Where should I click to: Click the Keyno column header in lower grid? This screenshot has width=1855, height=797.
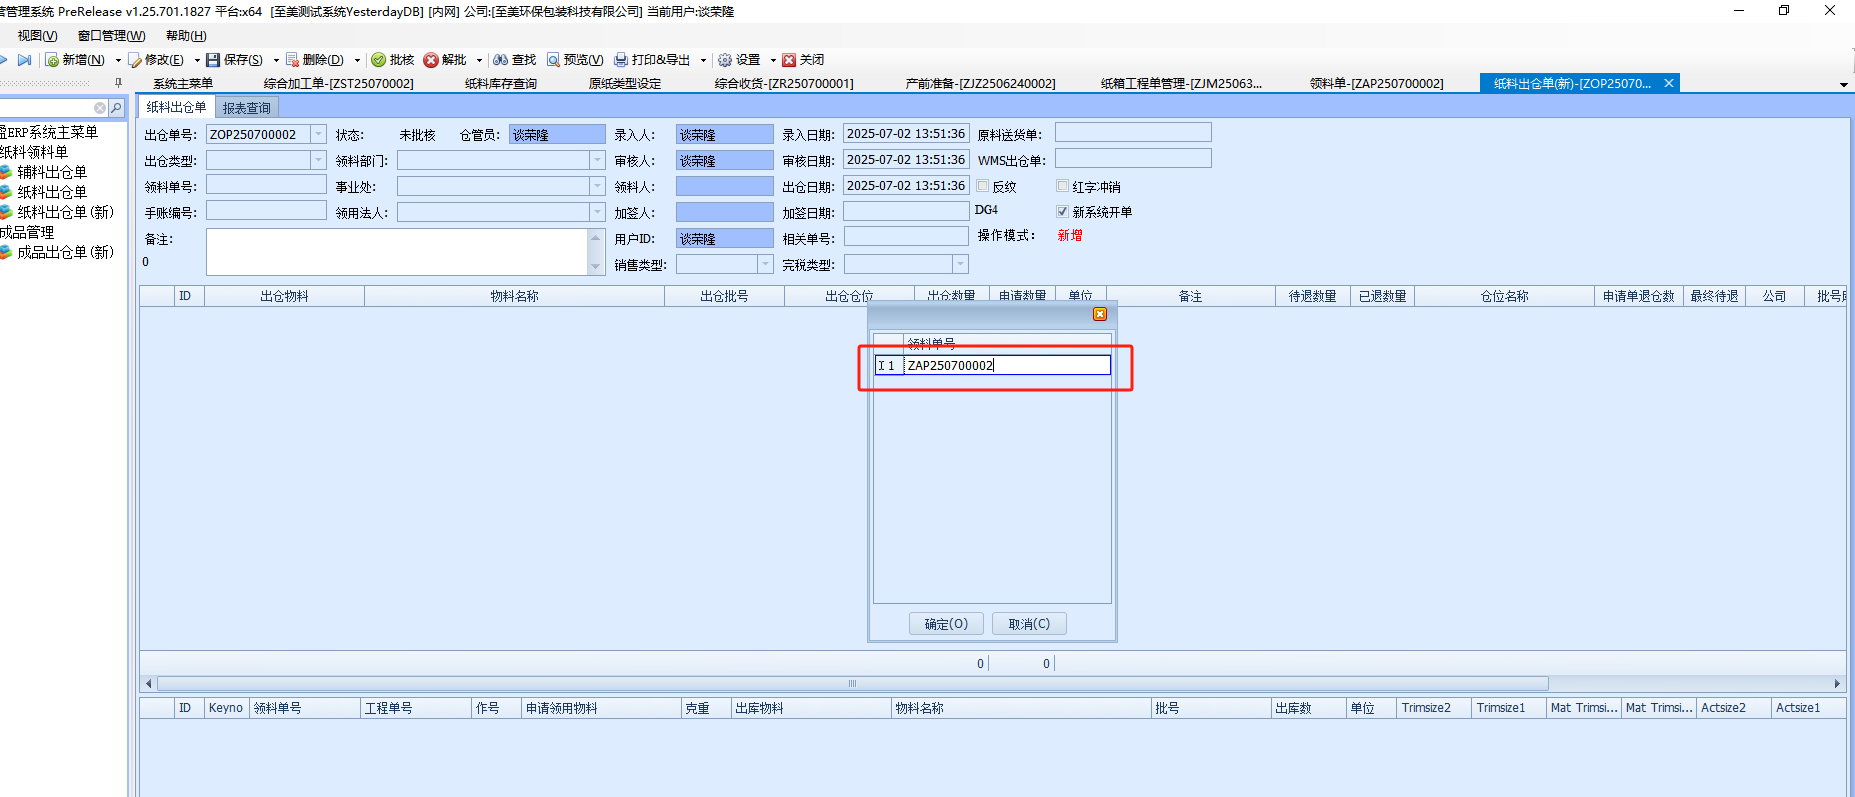point(226,708)
